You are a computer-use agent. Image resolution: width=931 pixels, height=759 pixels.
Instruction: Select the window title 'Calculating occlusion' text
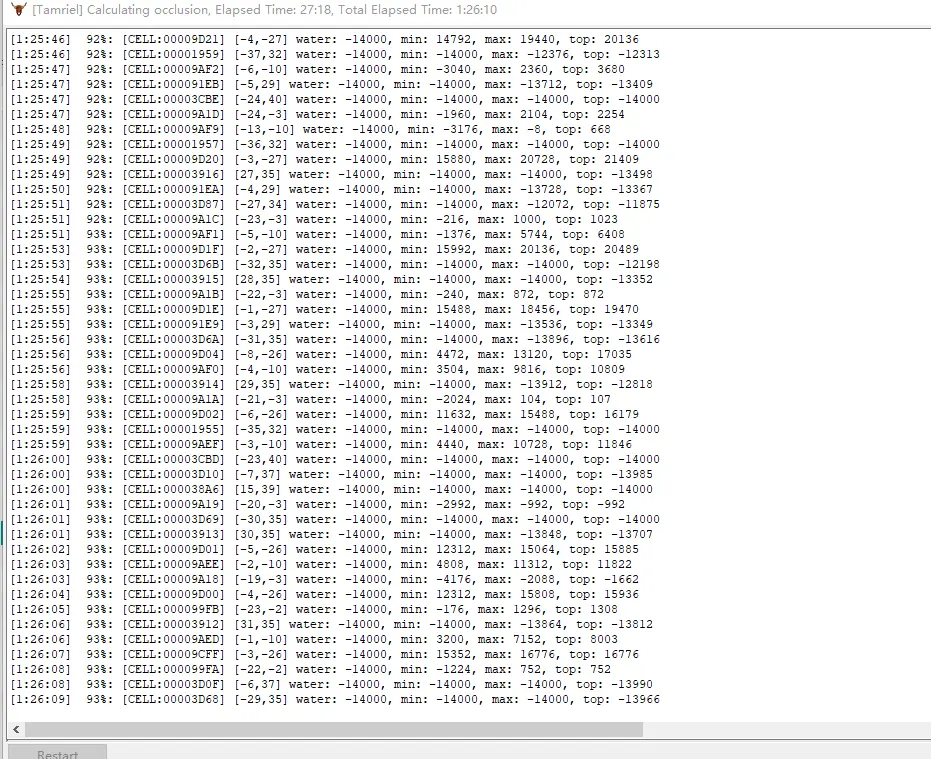point(147,10)
